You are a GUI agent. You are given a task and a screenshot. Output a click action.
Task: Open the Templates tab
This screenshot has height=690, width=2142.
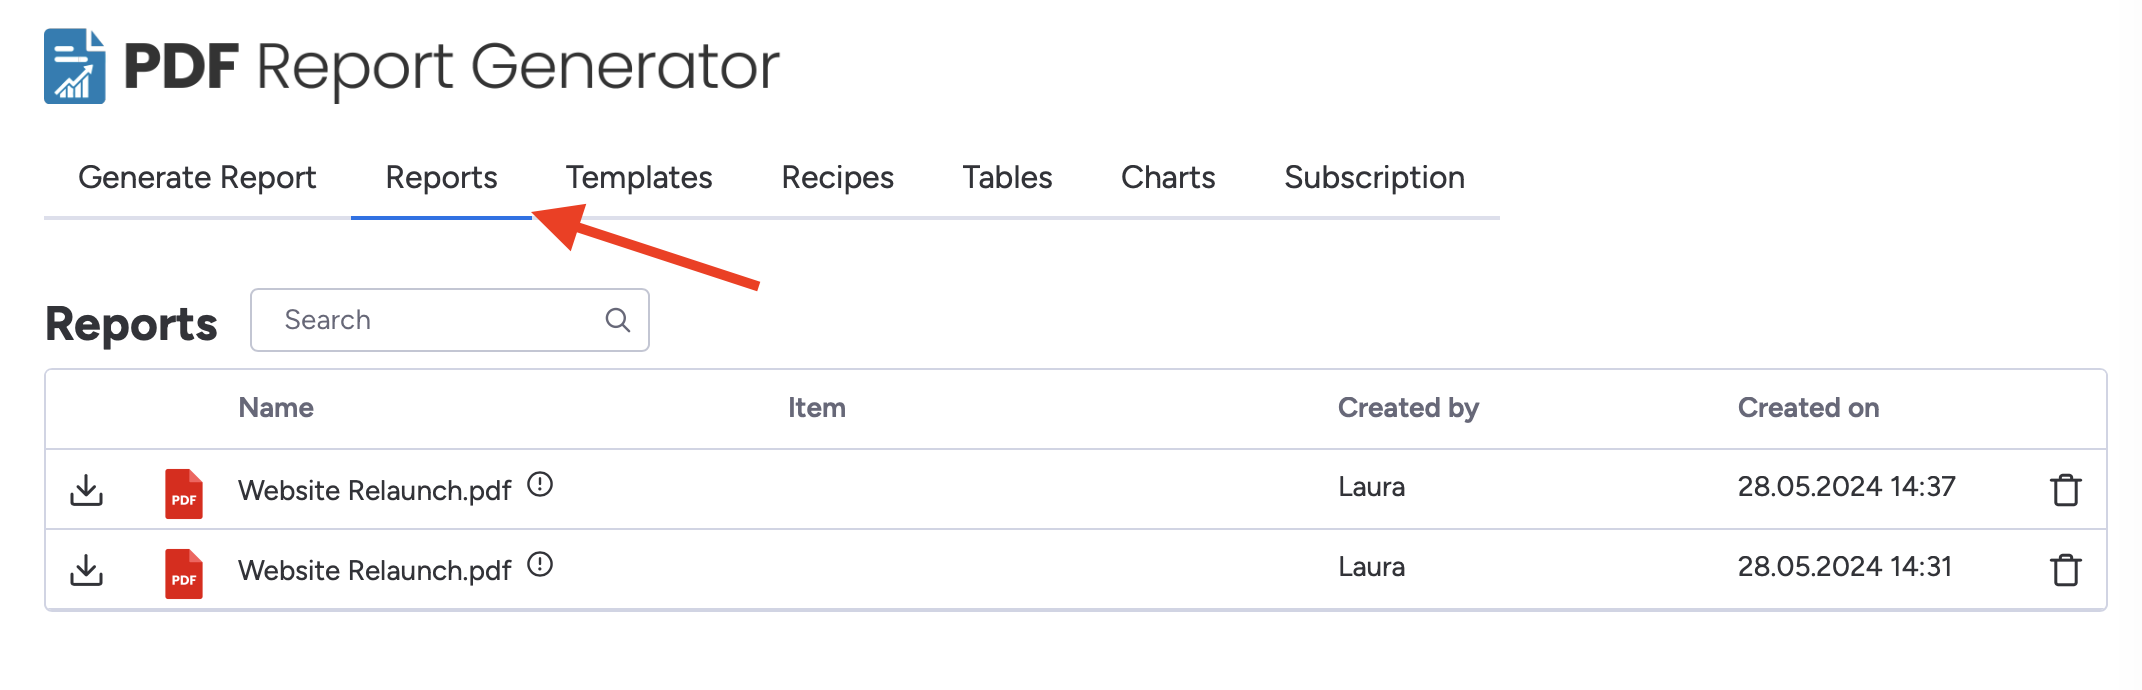639,178
